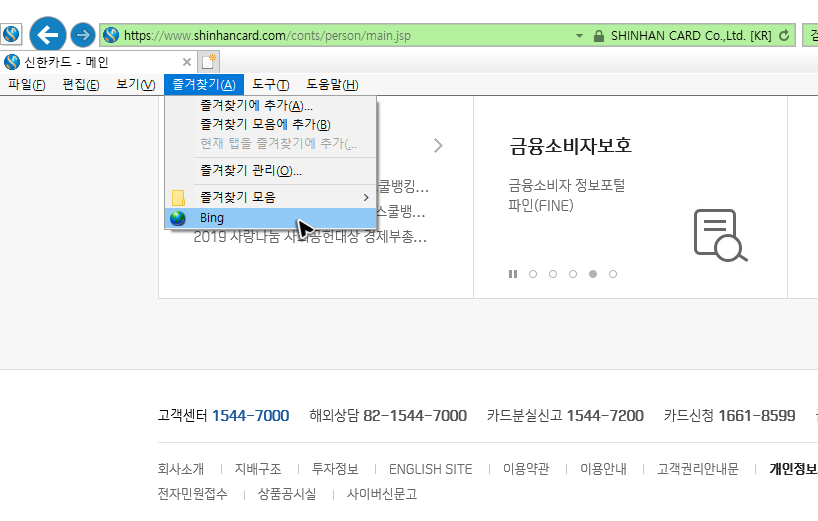Open the 도구(T) menu
This screenshot has height=521, width=818.
click(271, 84)
